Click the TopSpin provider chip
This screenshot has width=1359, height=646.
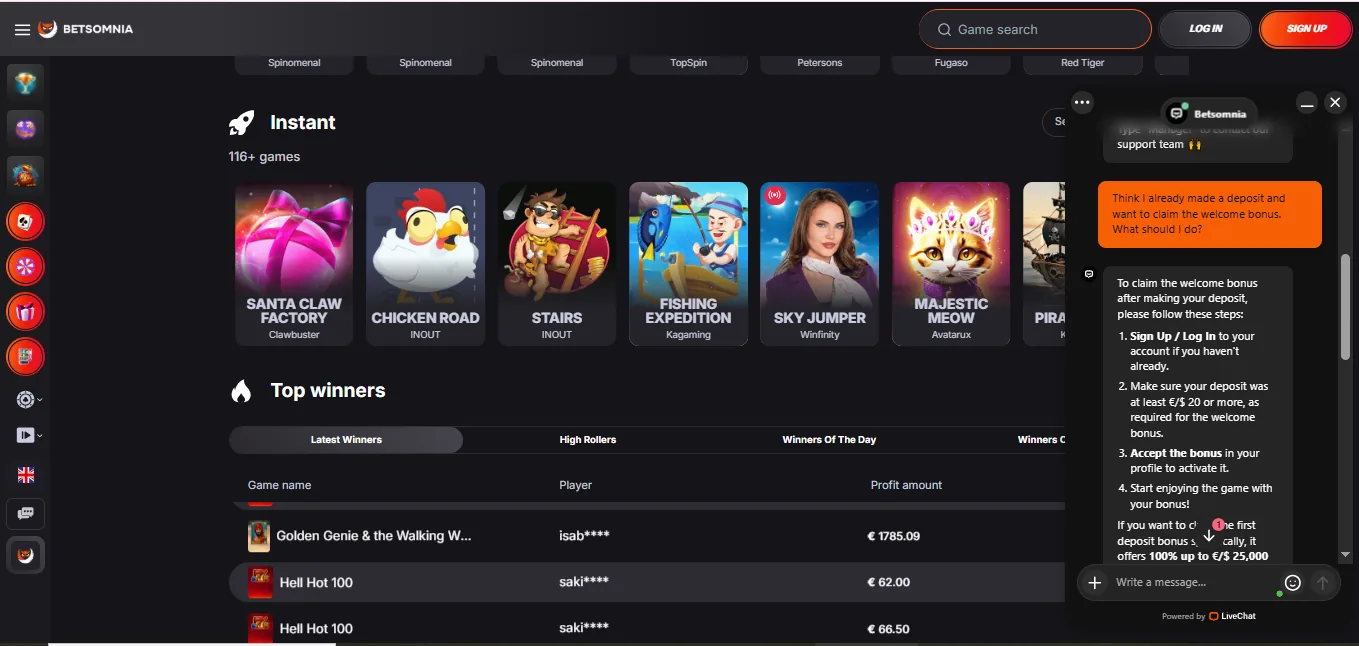tap(688, 63)
